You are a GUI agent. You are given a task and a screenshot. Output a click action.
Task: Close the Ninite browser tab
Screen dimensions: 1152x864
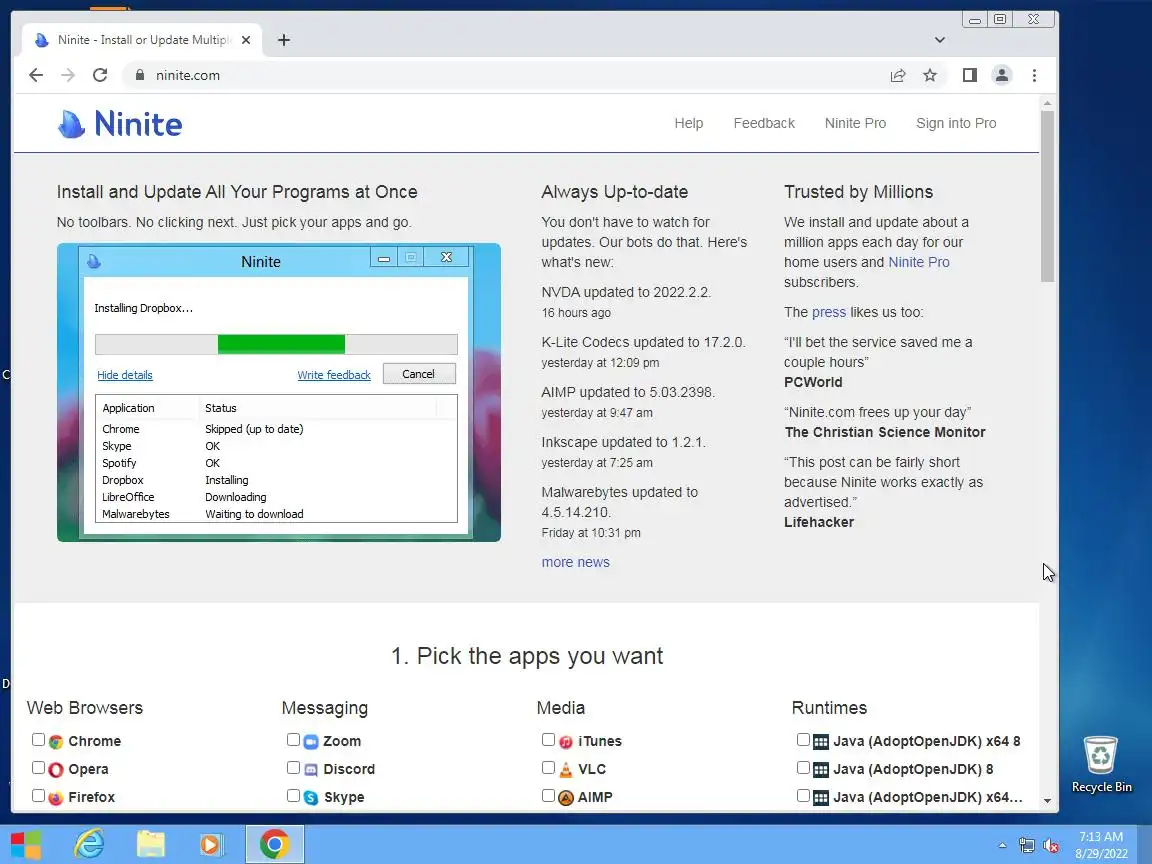click(x=246, y=40)
